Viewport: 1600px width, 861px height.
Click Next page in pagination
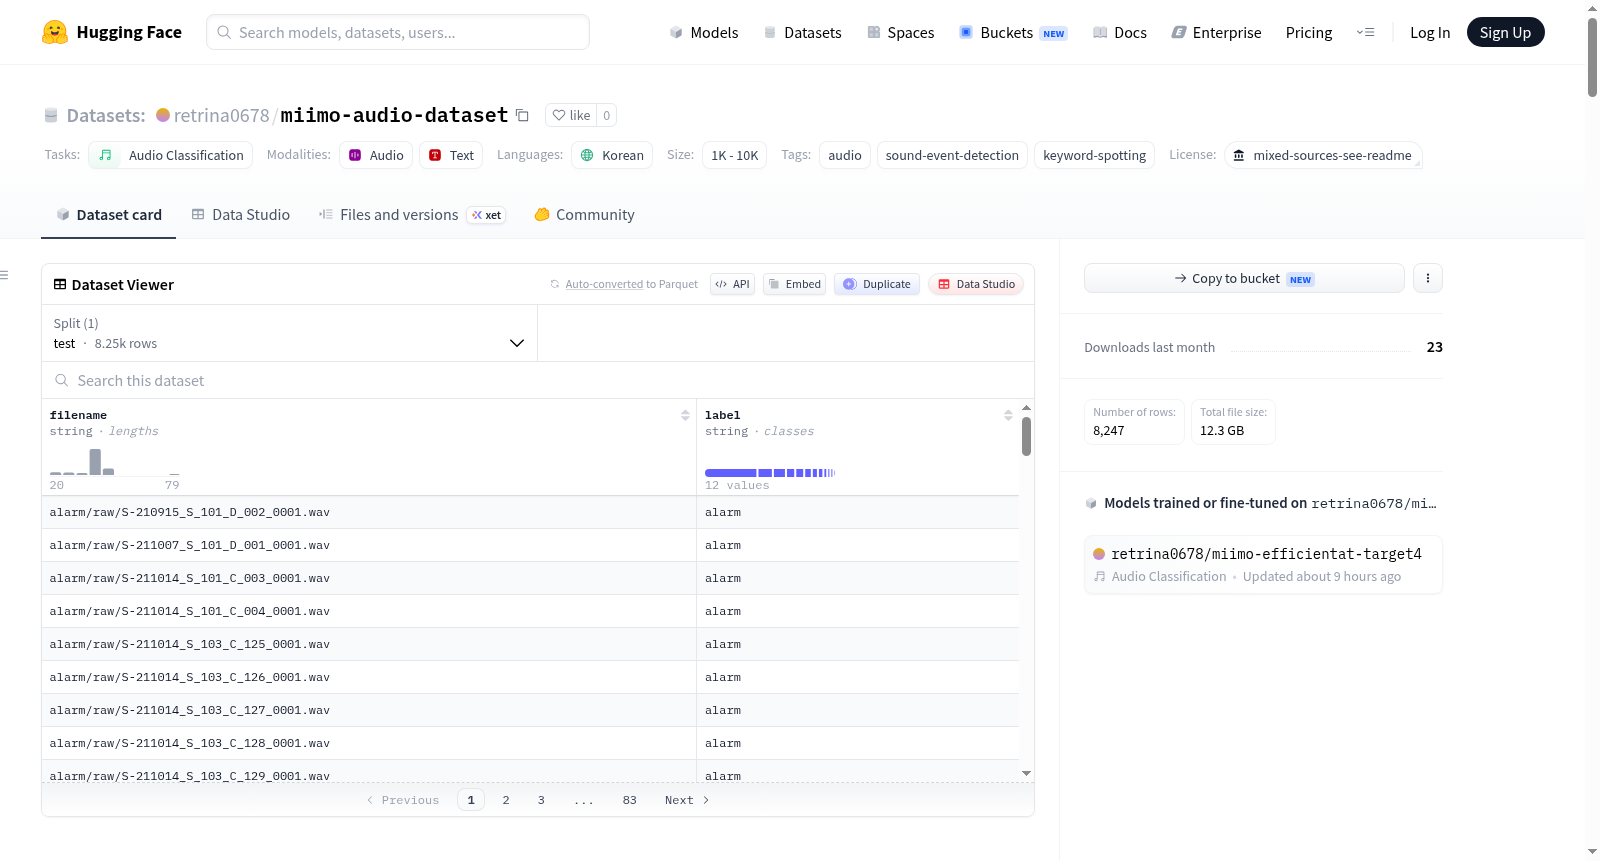687,800
